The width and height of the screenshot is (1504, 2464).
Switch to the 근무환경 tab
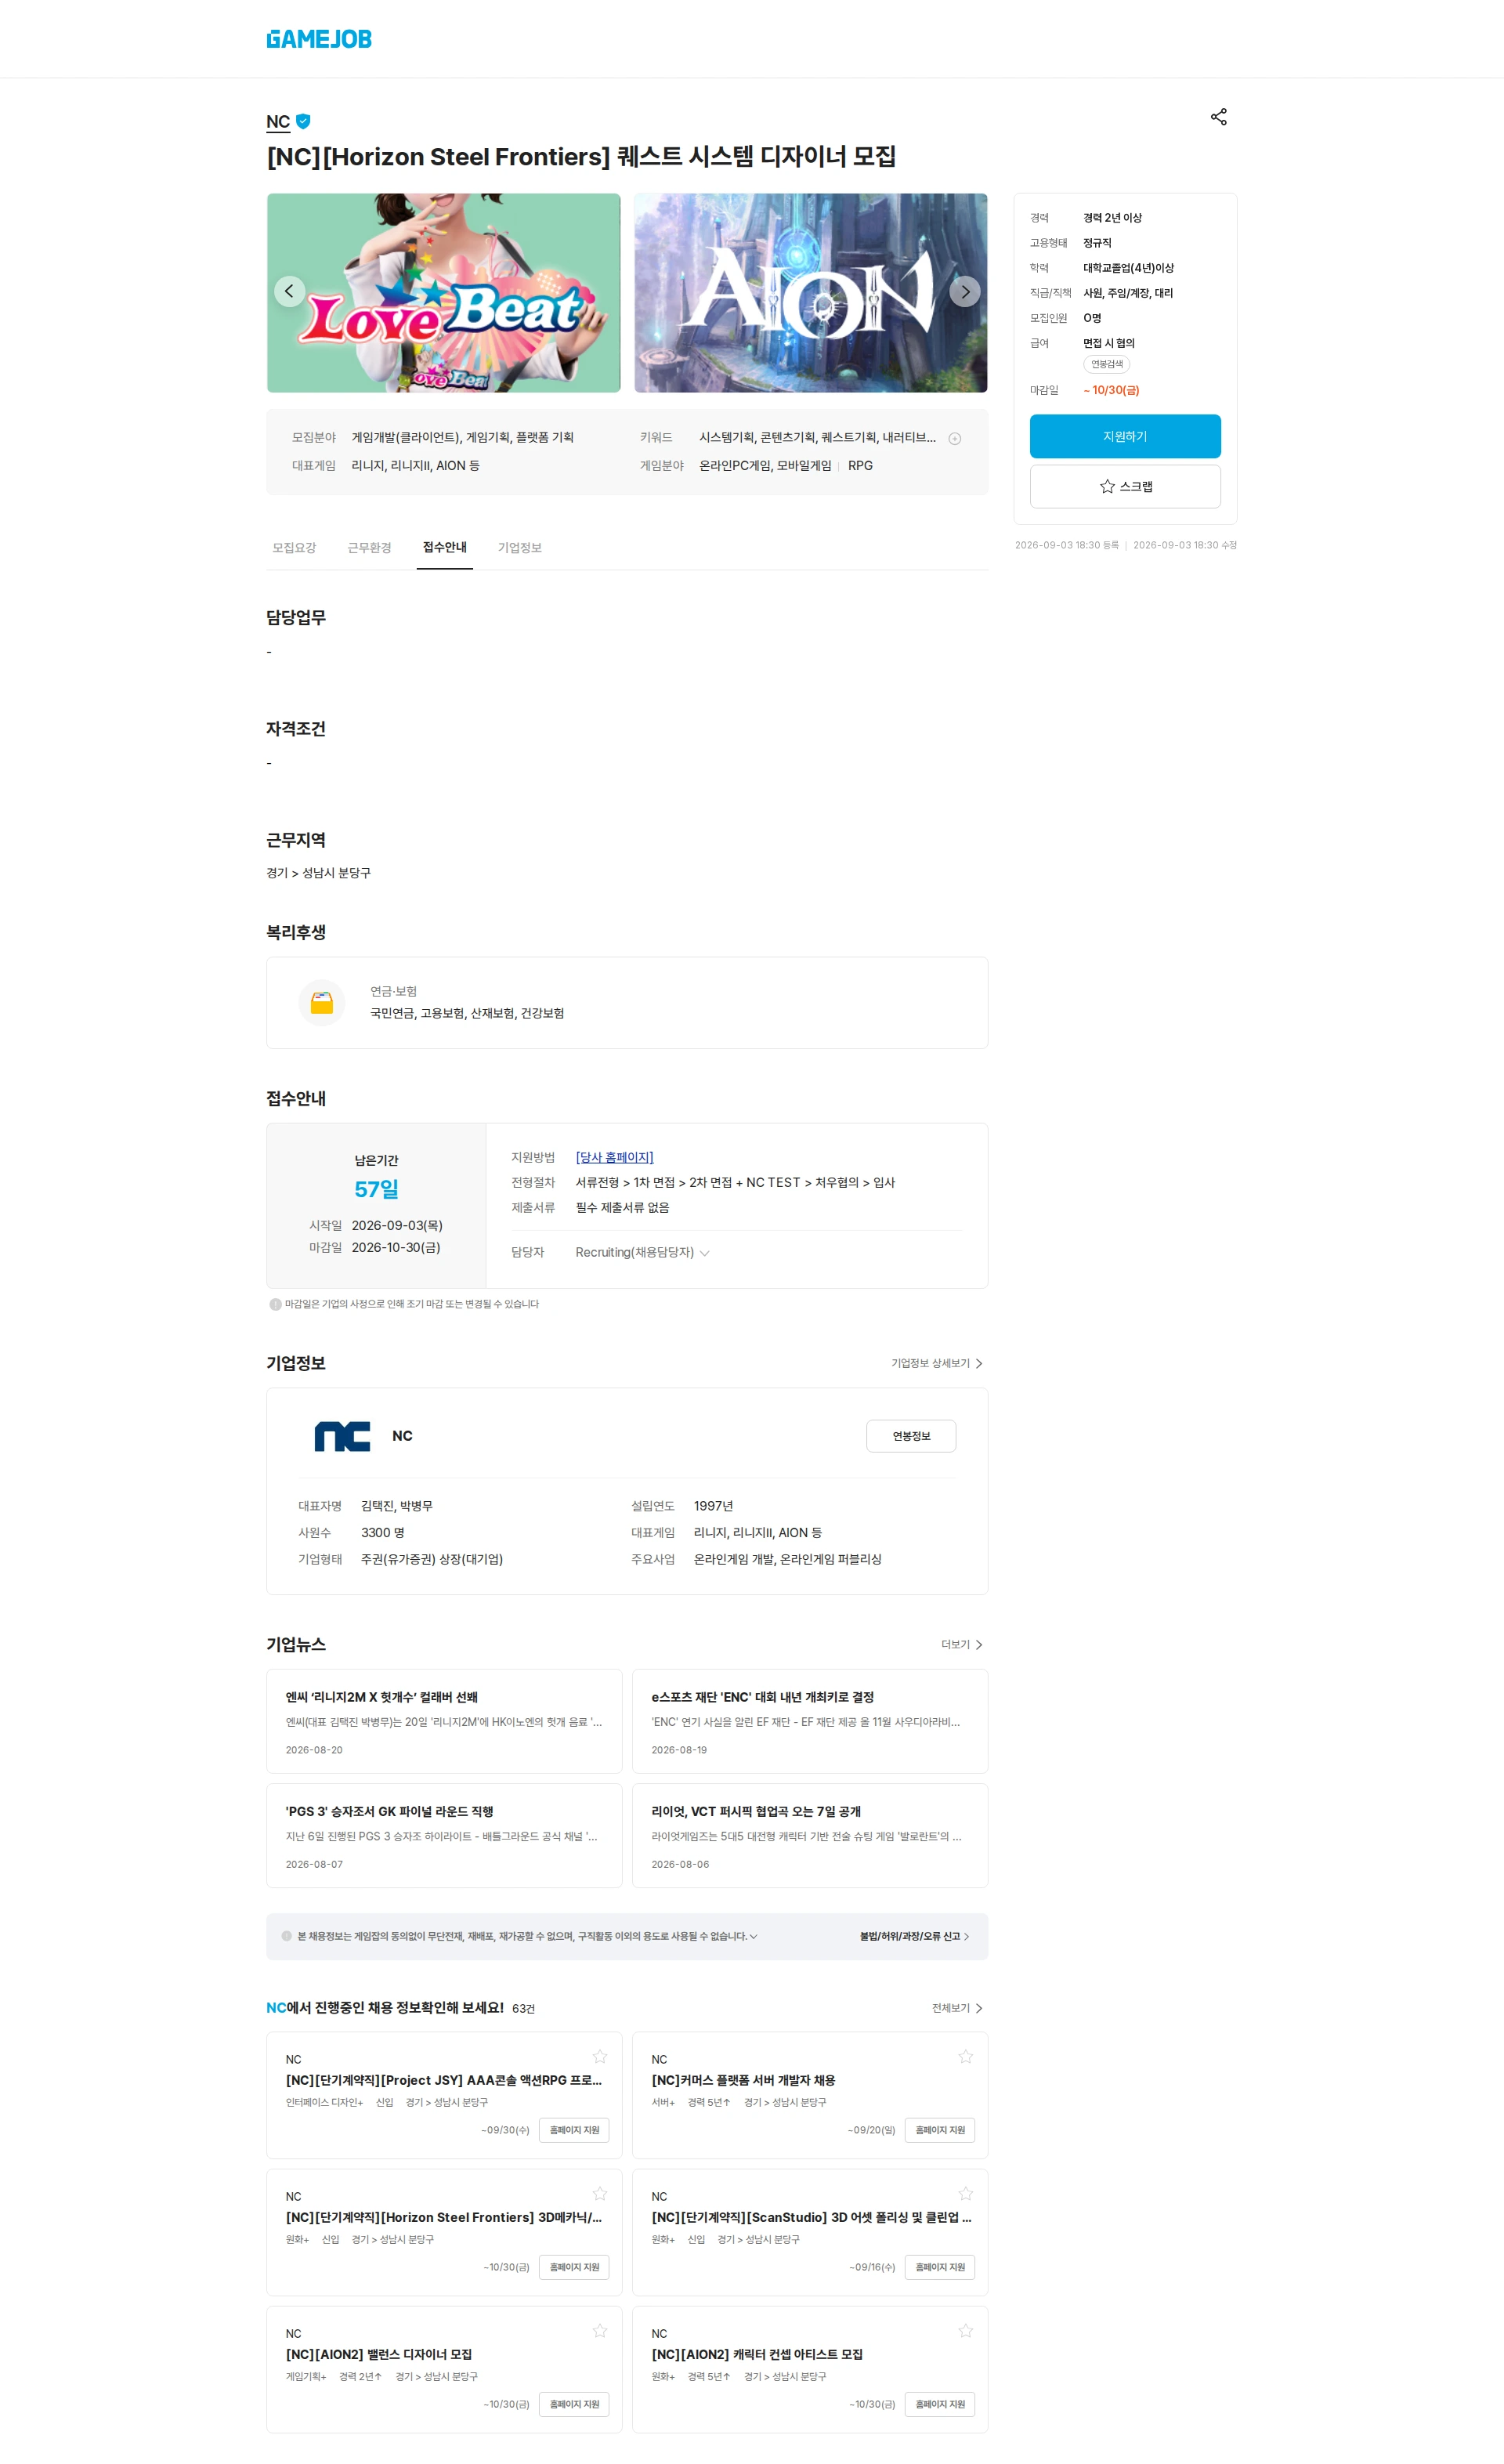[x=369, y=548]
